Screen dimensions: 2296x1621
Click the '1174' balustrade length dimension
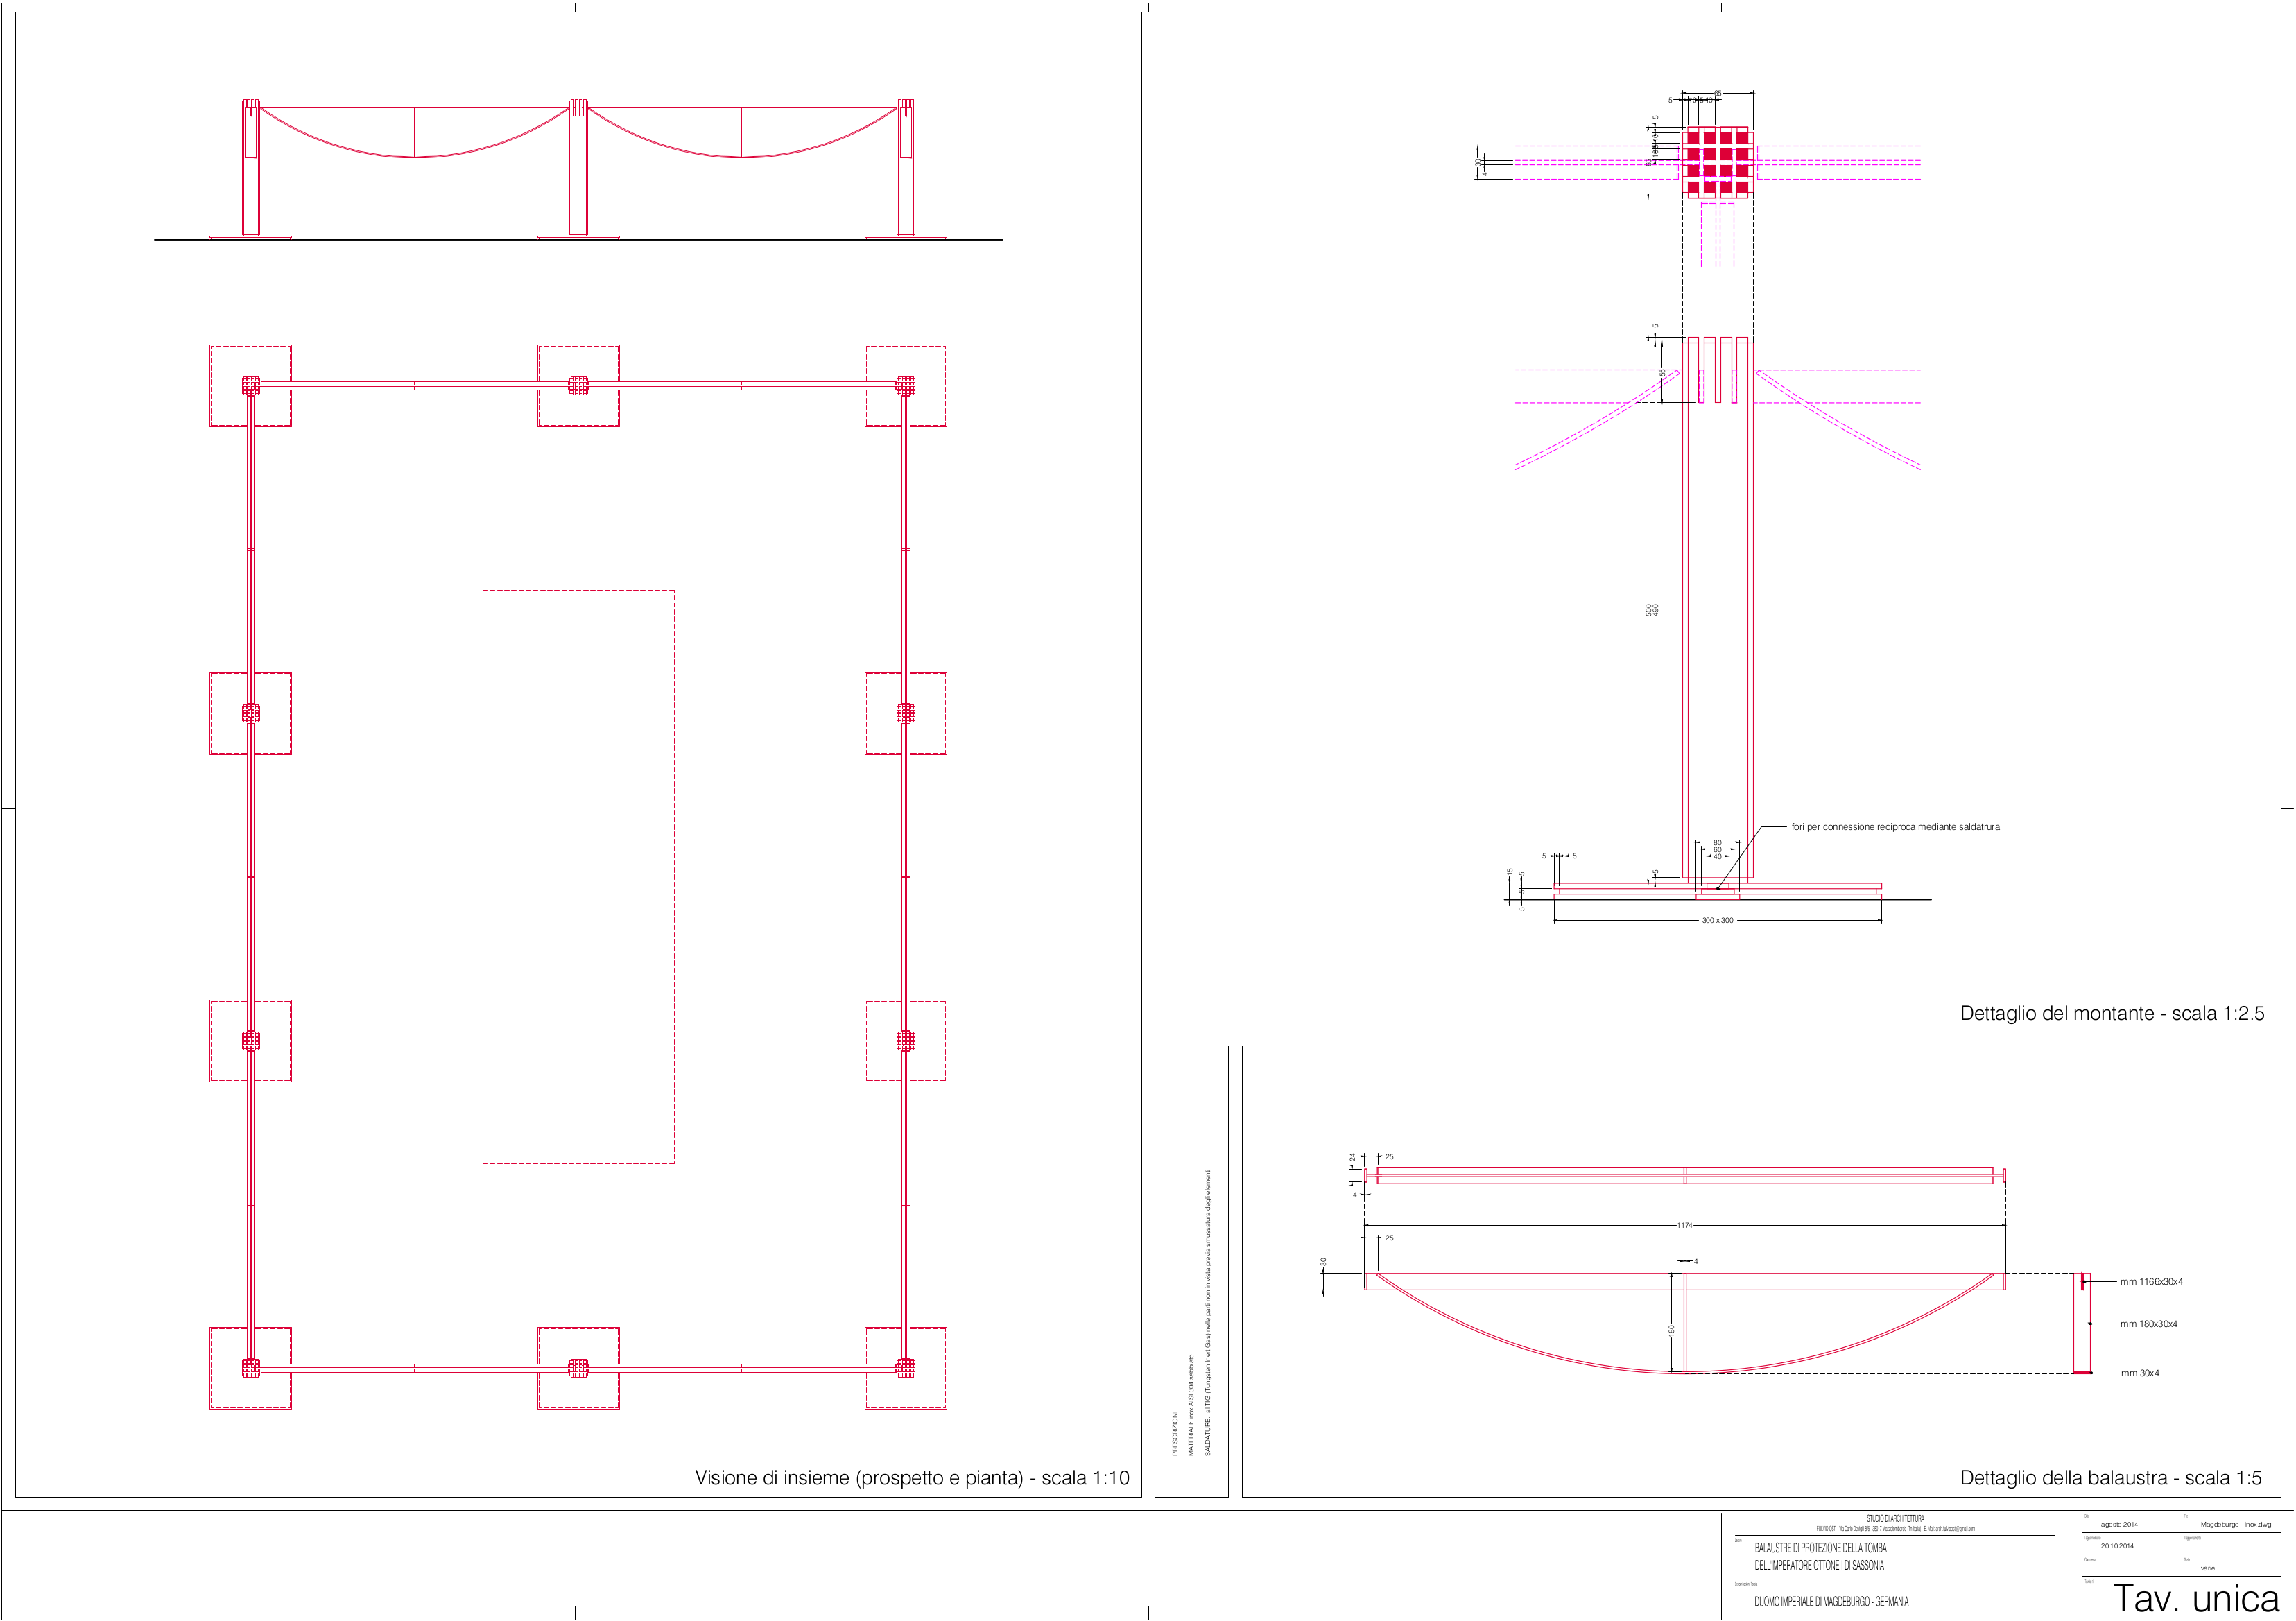point(1684,1225)
